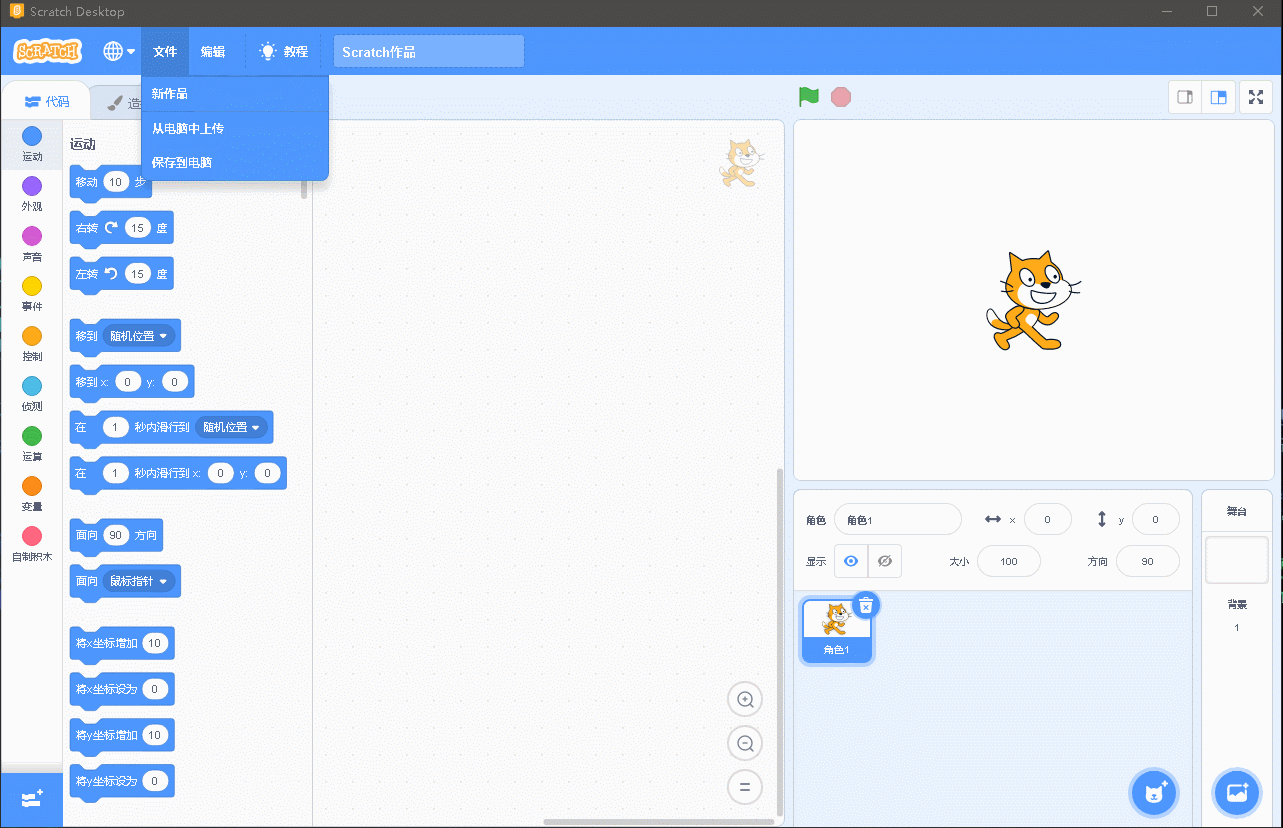Image resolution: width=1283 pixels, height=828 pixels.
Task: Close the Scratch Desktop window
Action: pyautogui.click(x=1258, y=12)
